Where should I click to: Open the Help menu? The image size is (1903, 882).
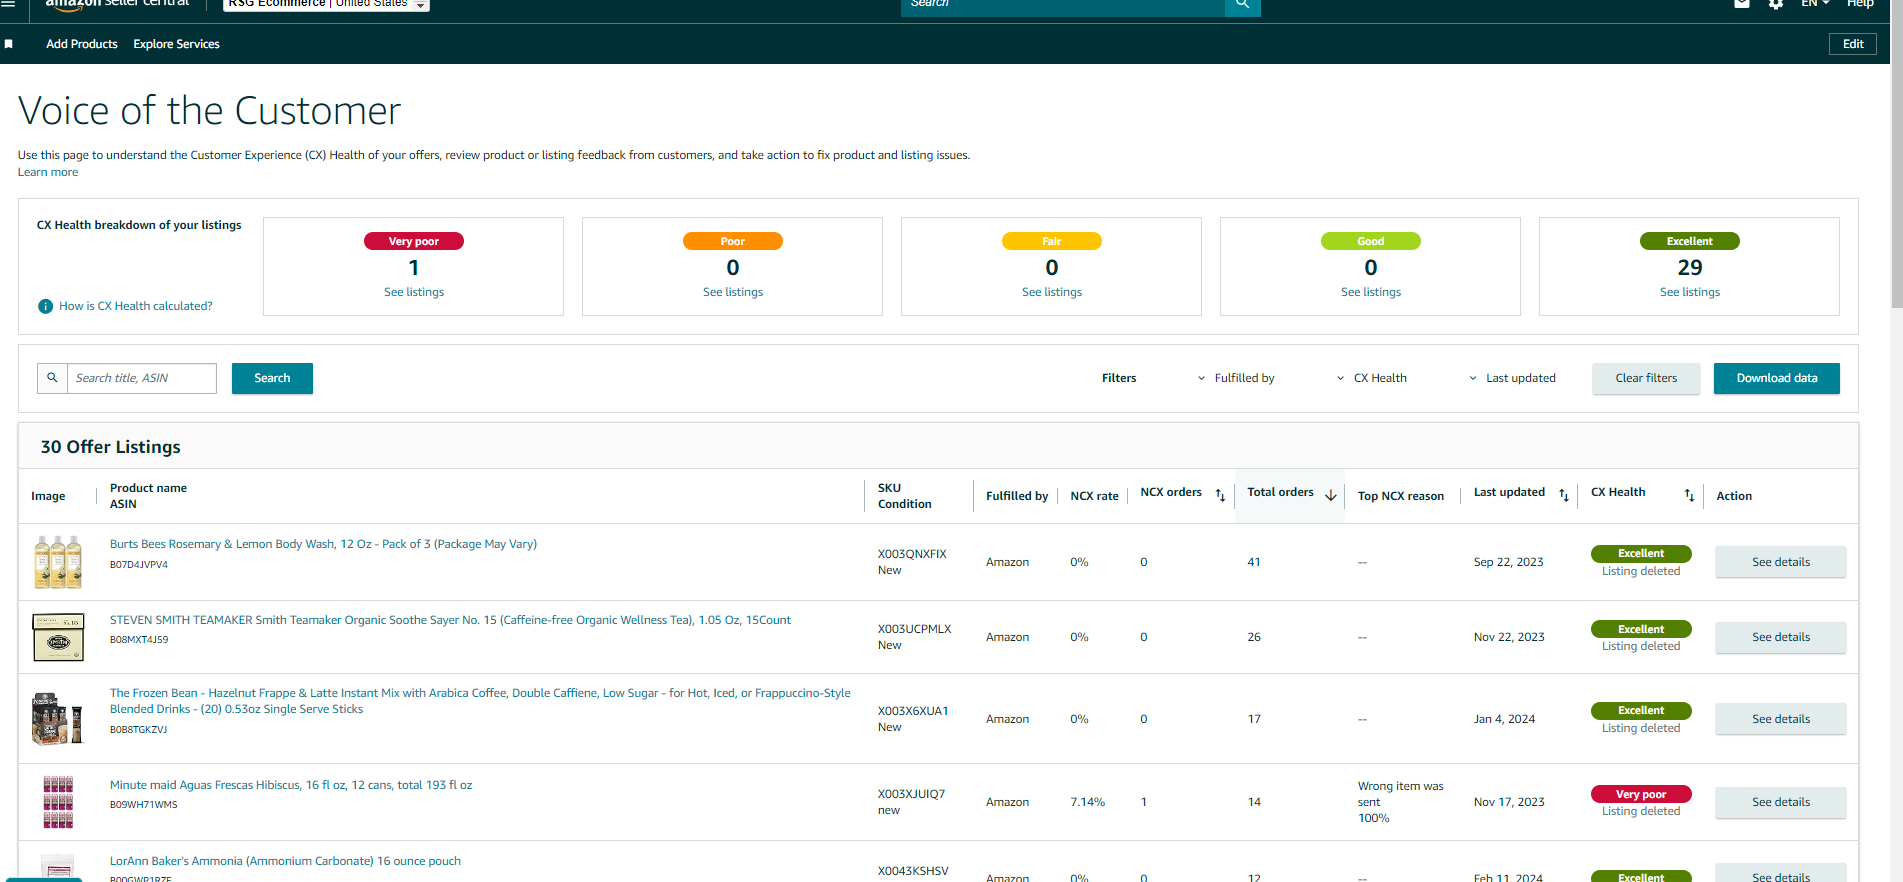[x=1860, y=4]
